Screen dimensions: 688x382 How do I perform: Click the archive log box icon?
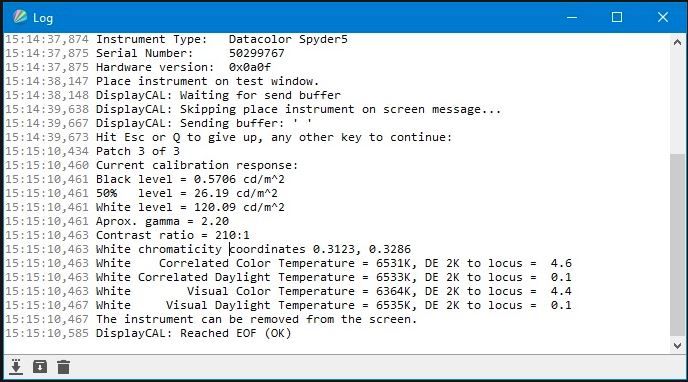click(40, 367)
